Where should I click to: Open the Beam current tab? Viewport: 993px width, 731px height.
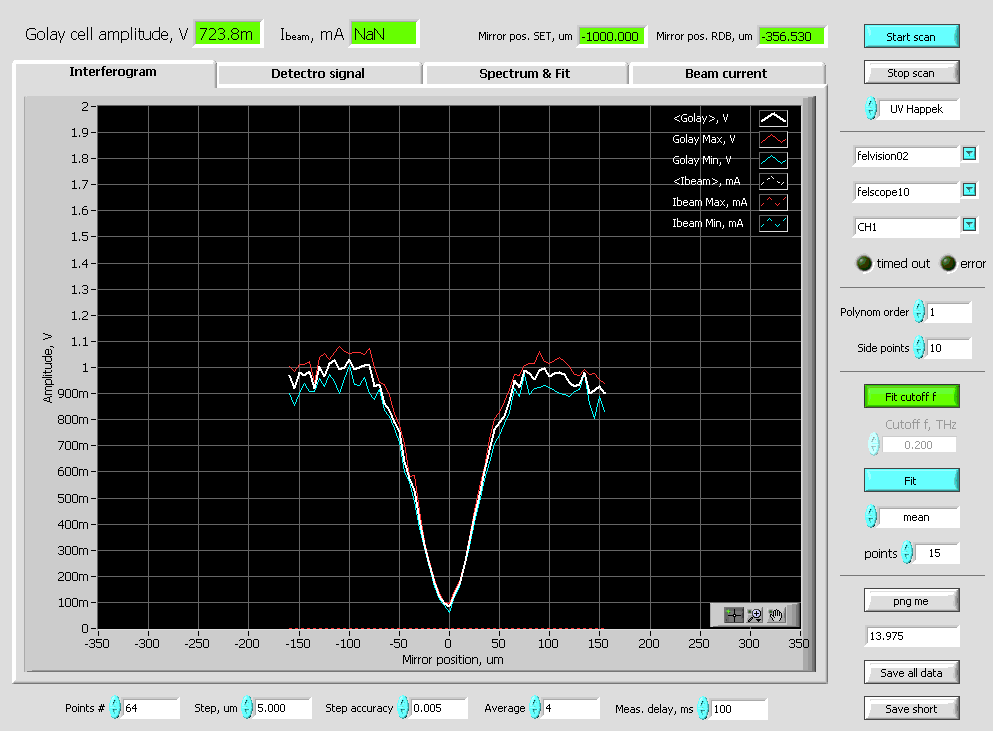pyautogui.click(x=726, y=73)
